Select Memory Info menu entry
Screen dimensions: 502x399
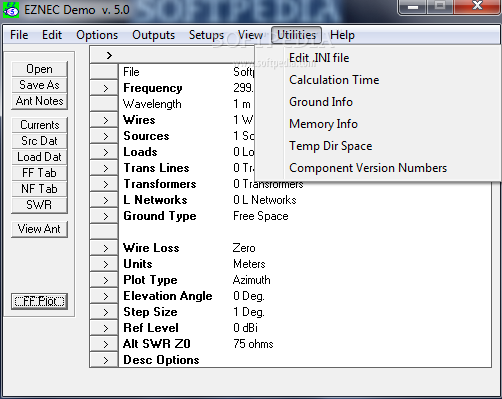pos(377,124)
